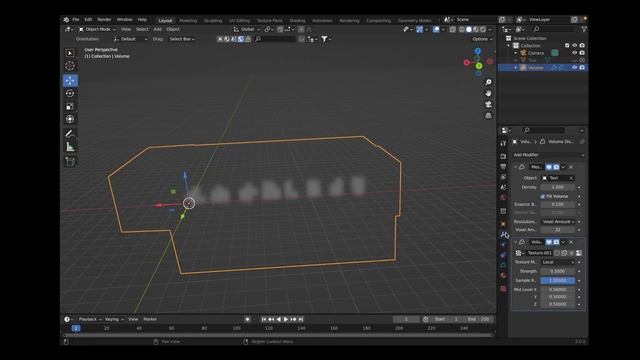640x360 pixels.
Task: Hide Volume object with its eye icon
Action: coord(574,67)
